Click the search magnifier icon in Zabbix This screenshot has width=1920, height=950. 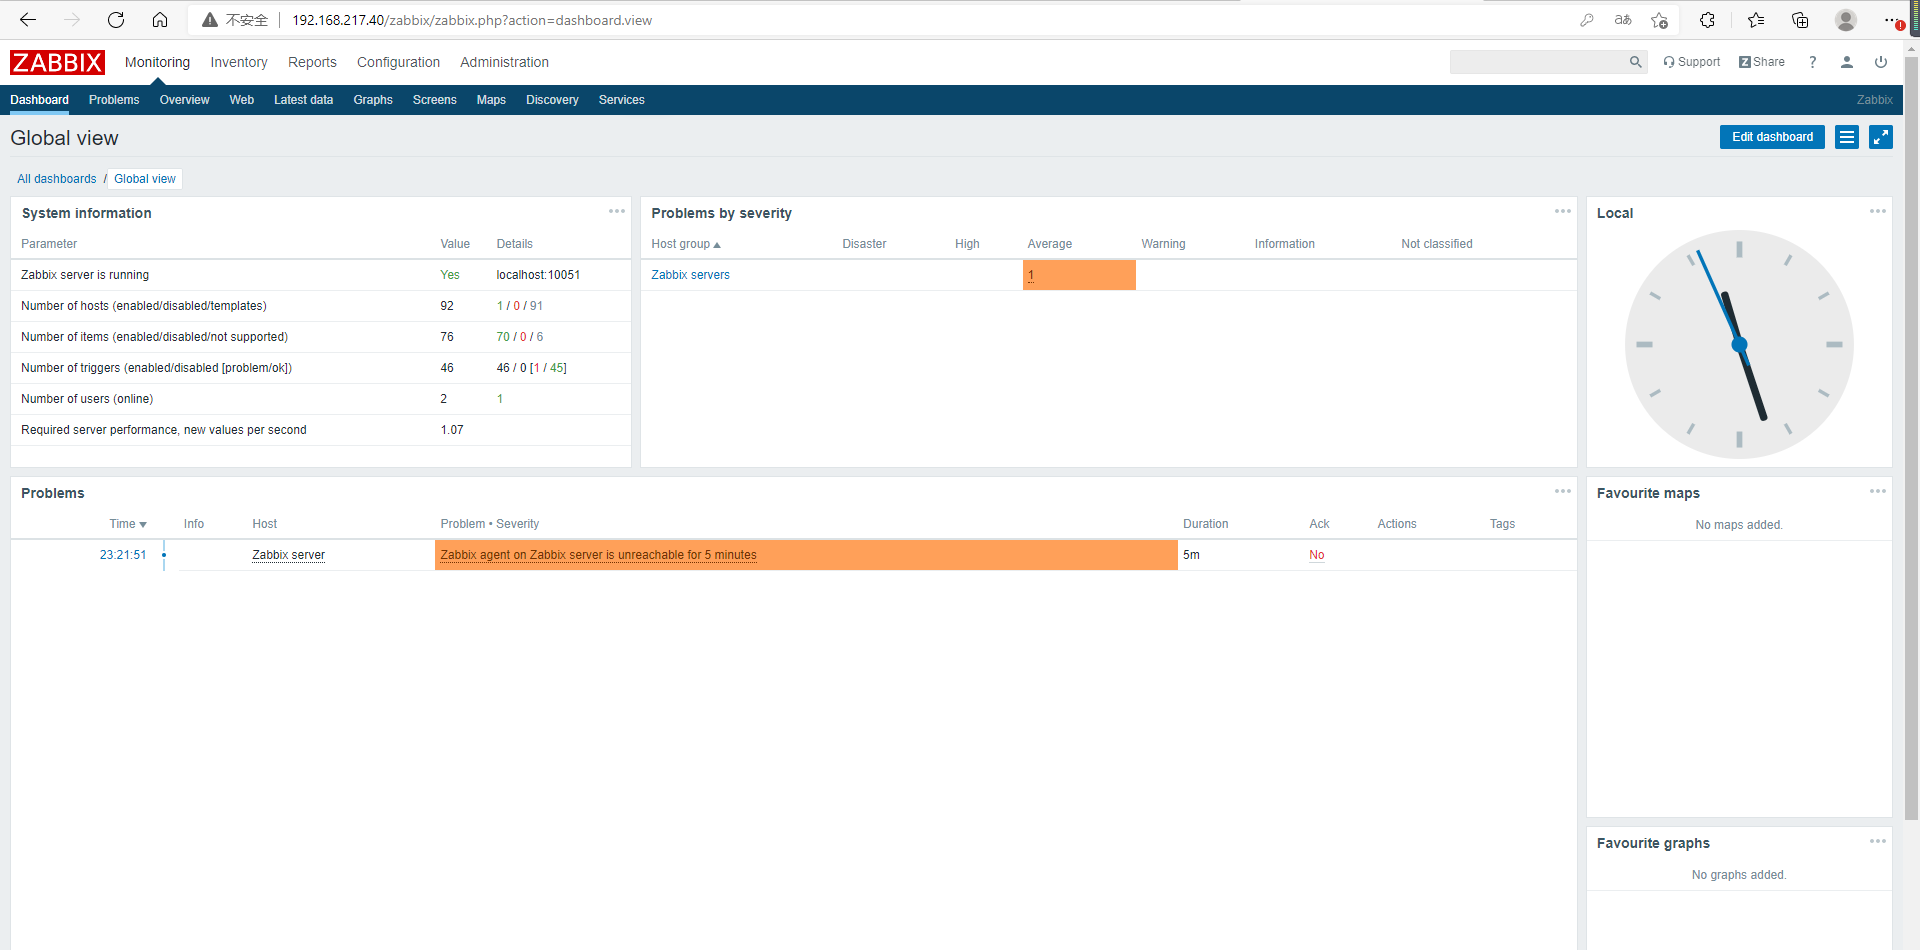click(x=1636, y=62)
